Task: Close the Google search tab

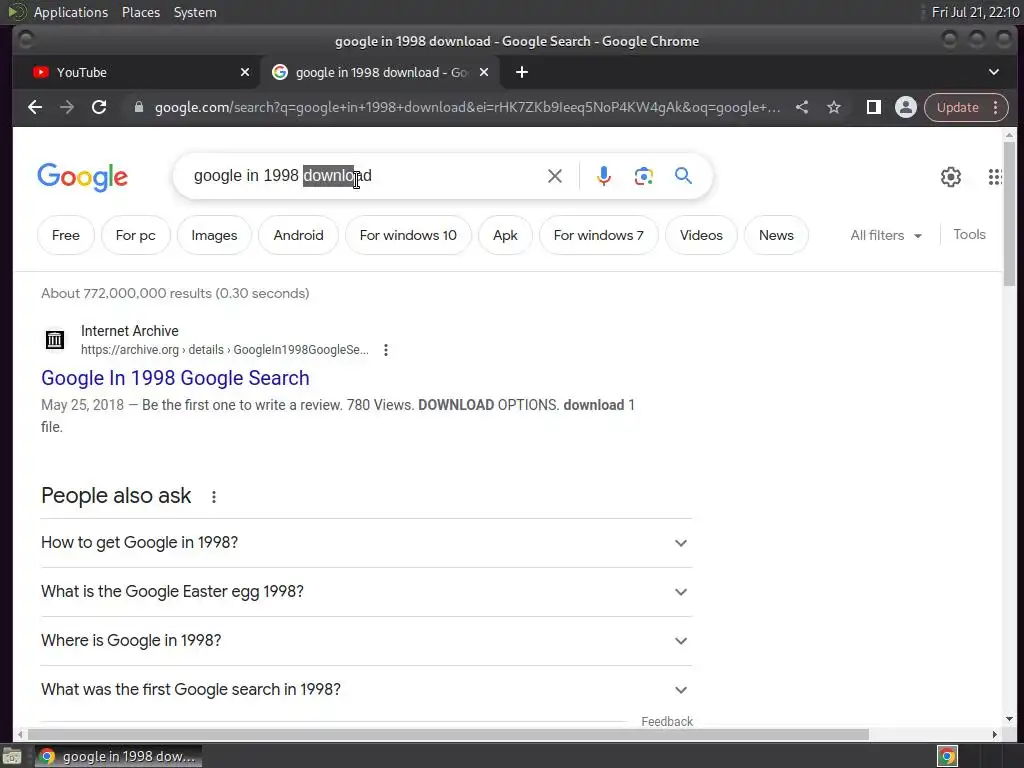Action: point(484,72)
